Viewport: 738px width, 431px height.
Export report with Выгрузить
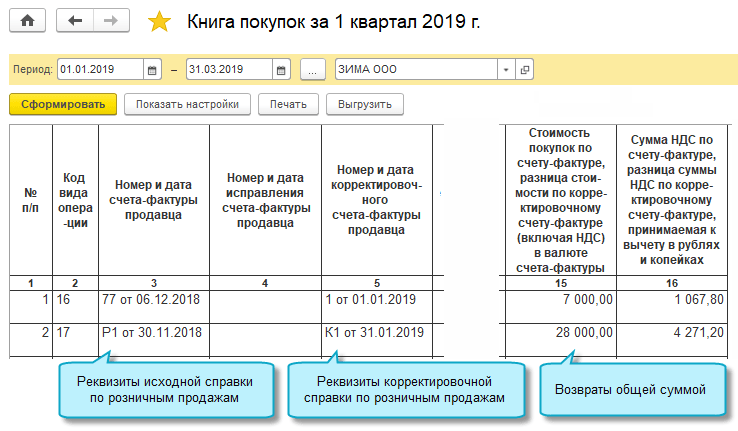365,104
